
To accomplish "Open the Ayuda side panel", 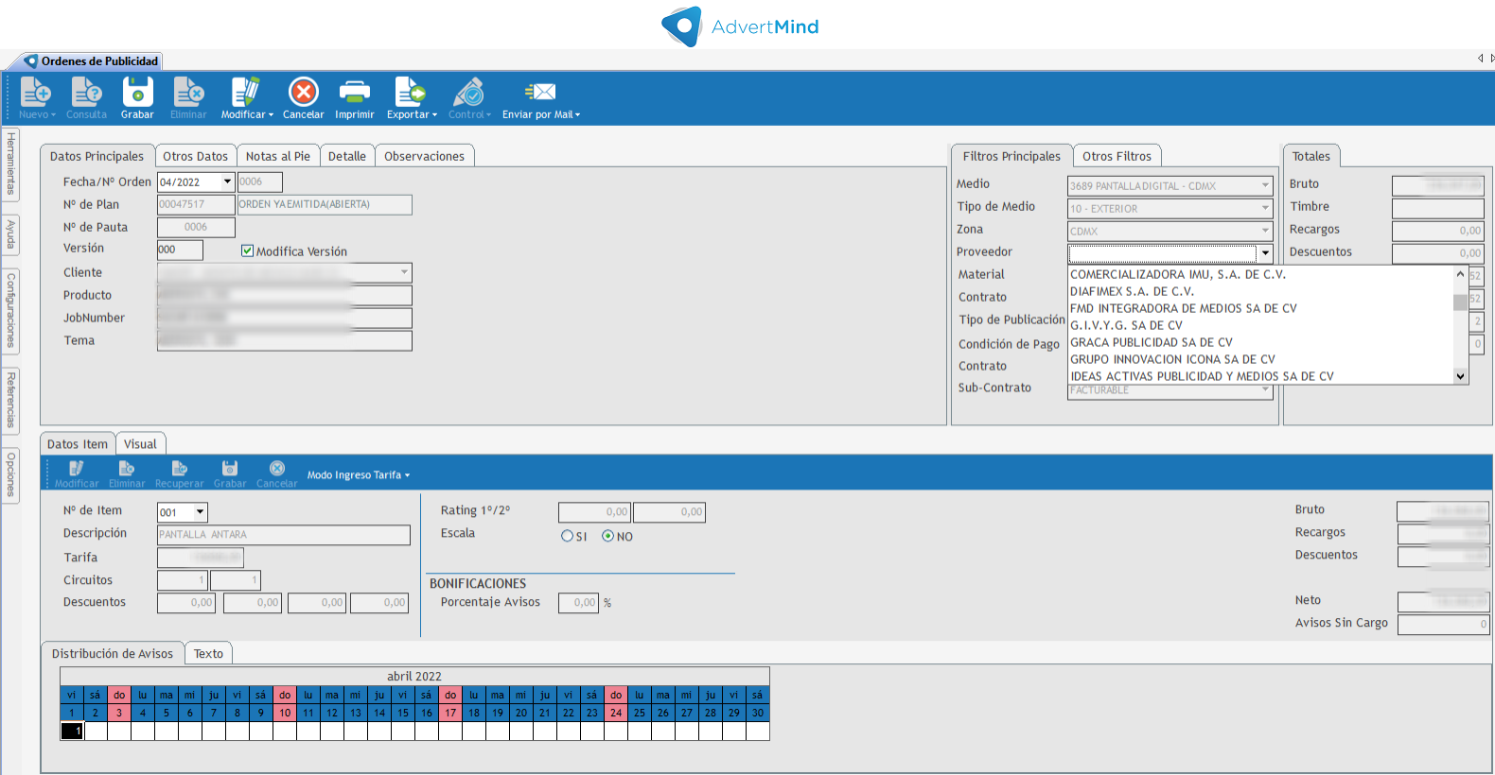I will (10, 236).
